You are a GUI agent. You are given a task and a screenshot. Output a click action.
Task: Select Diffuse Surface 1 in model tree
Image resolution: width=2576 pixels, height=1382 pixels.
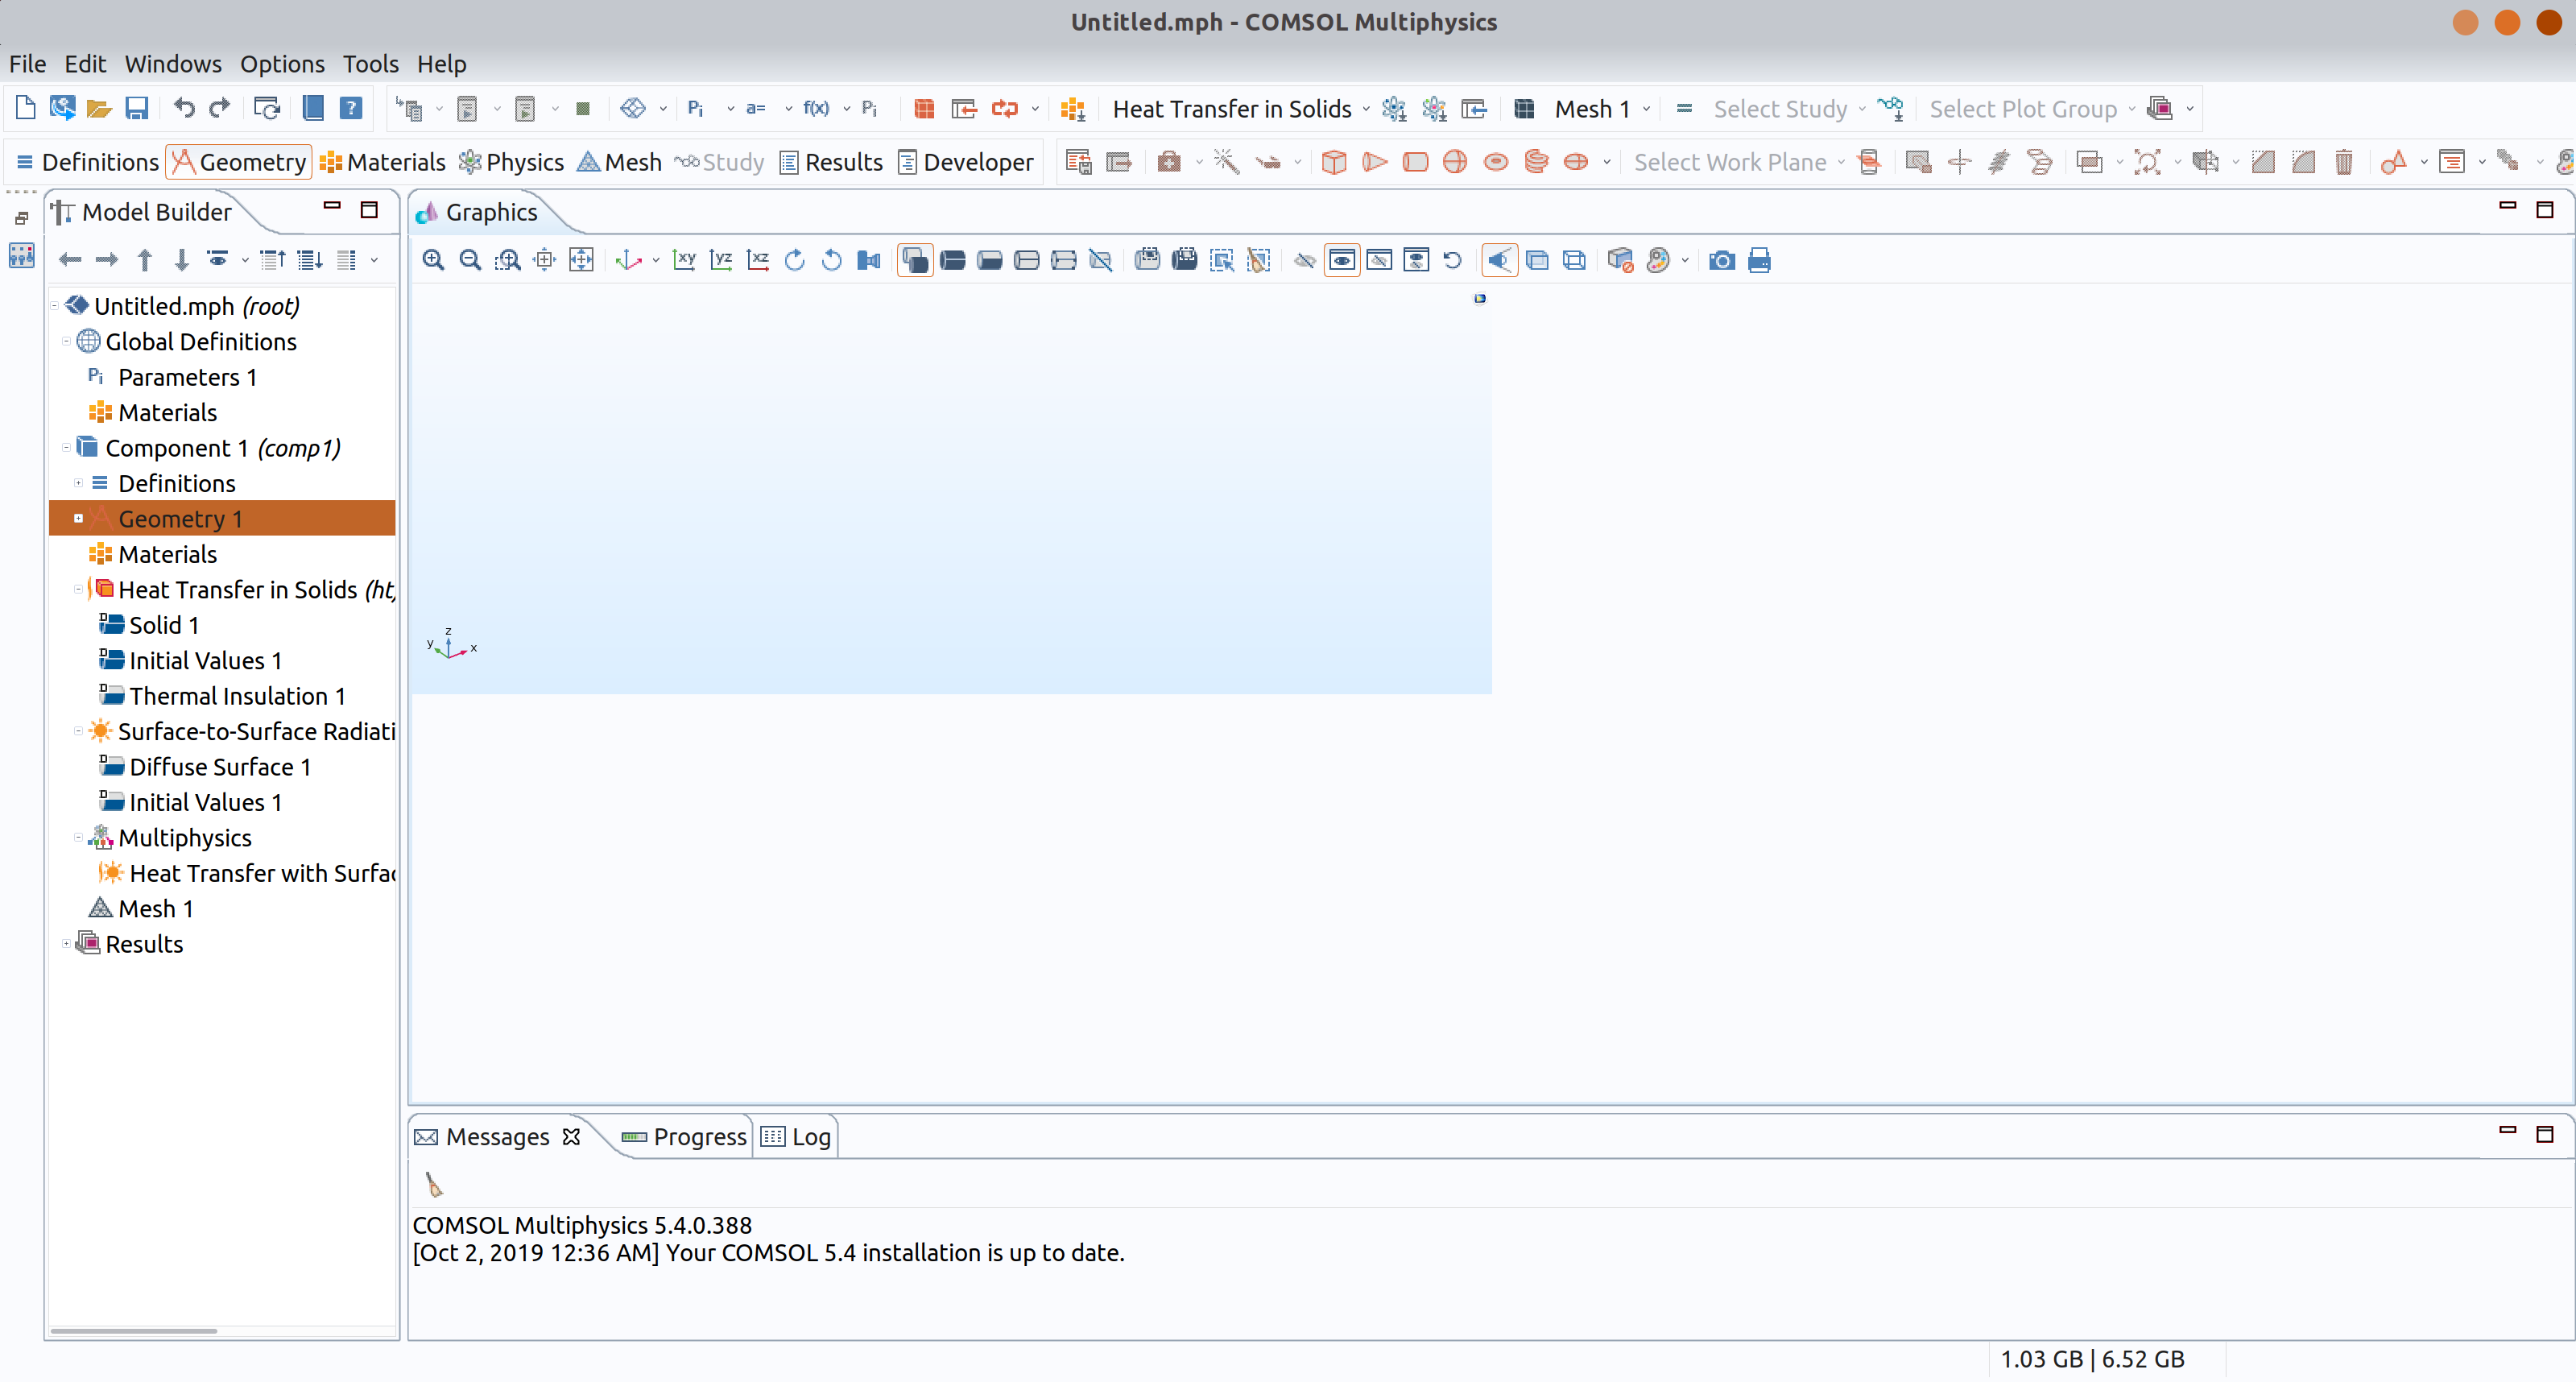220,767
